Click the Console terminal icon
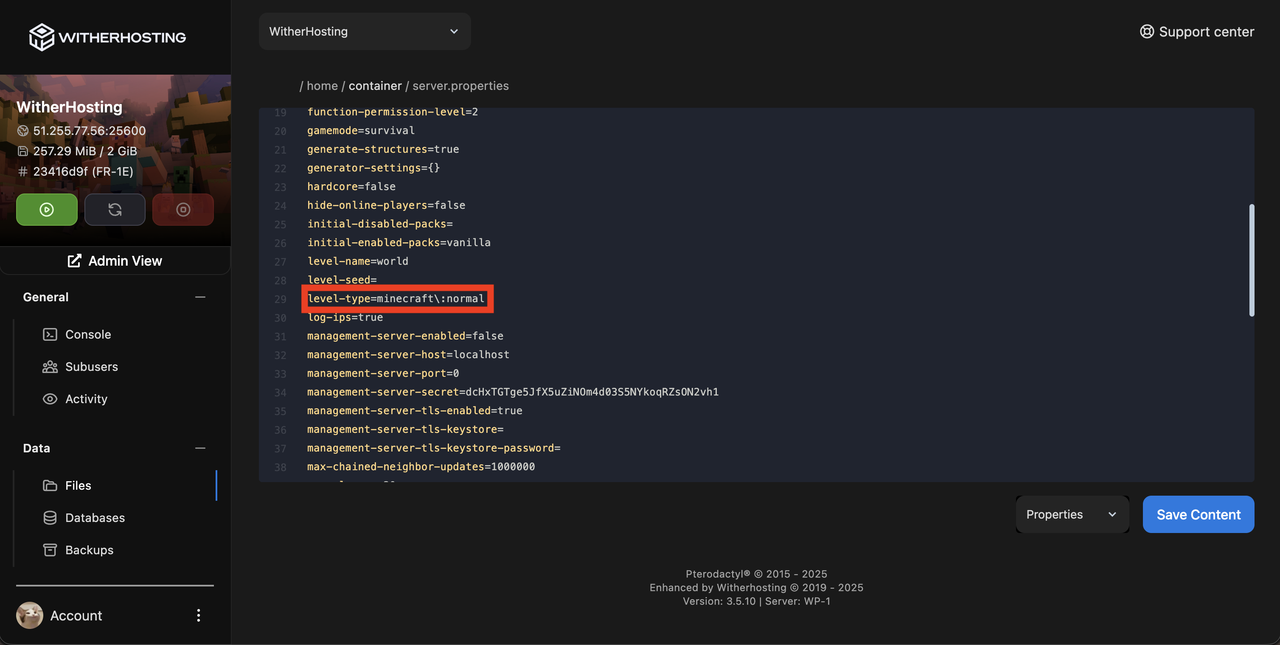The image size is (1280, 645). coord(50,335)
